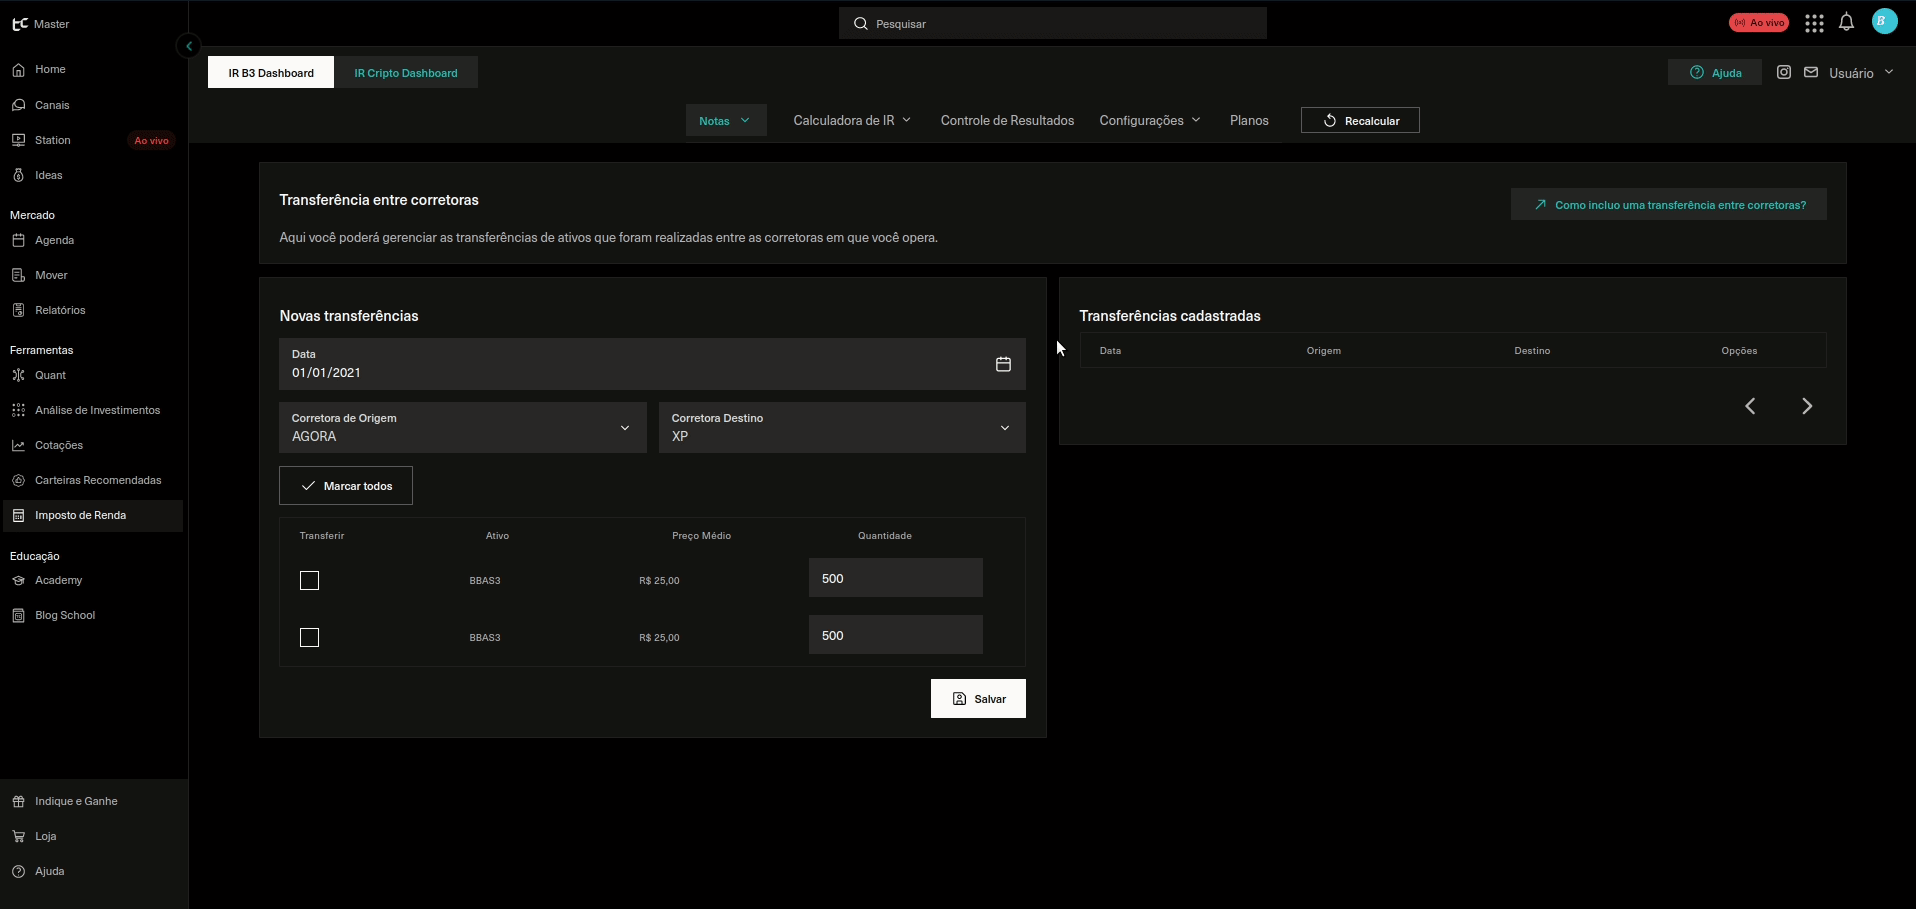Image resolution: width=1916 pixels, height=909 pixels.
Task: Open Relatórios in the sidebar
Action: coord(60,310)
